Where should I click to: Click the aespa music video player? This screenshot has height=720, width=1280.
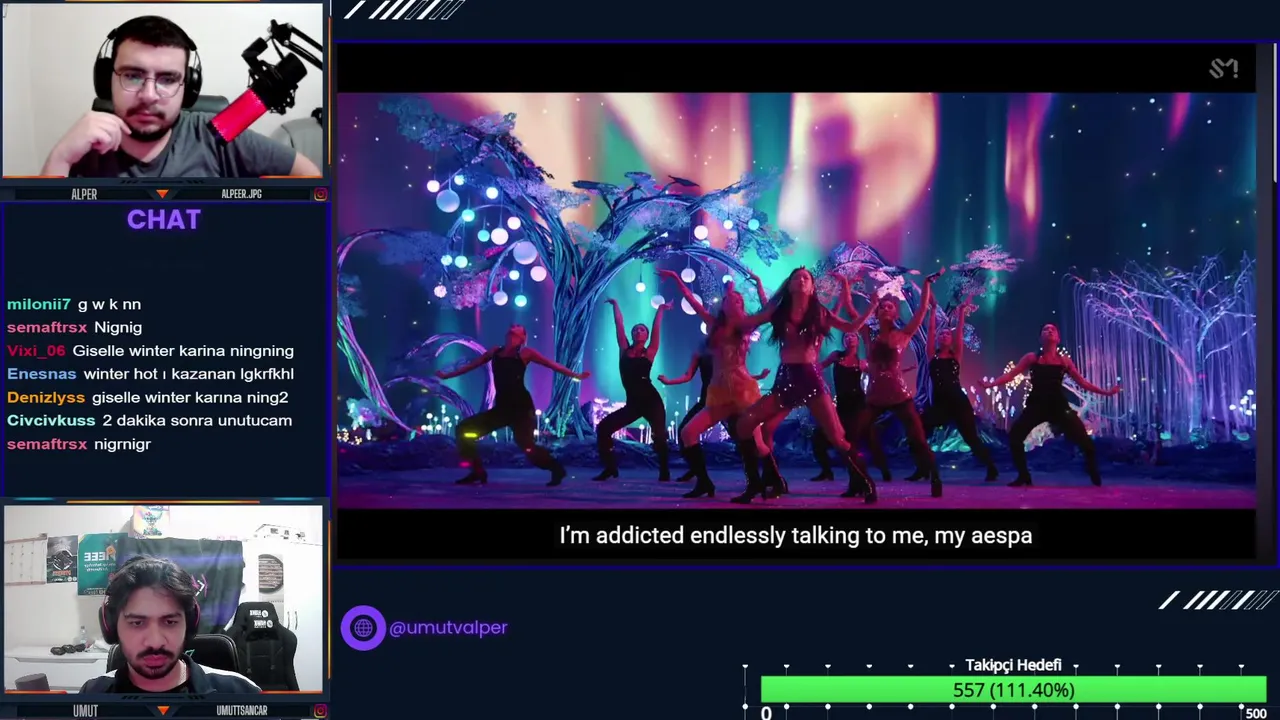pos(796,300)
